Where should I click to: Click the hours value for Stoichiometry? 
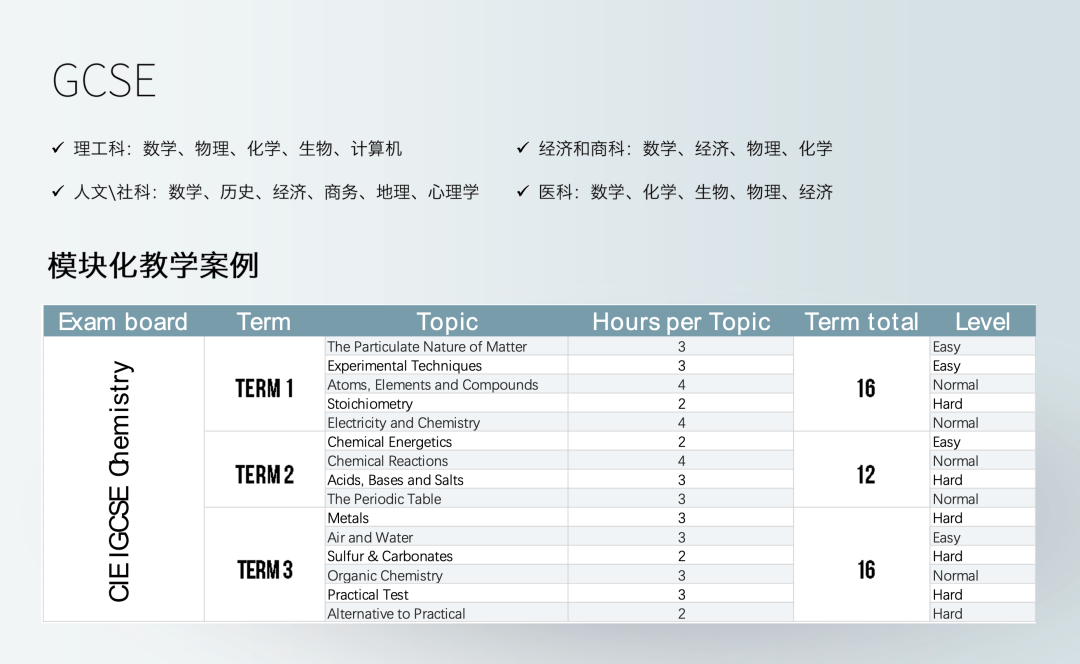[x=681, y=404]
